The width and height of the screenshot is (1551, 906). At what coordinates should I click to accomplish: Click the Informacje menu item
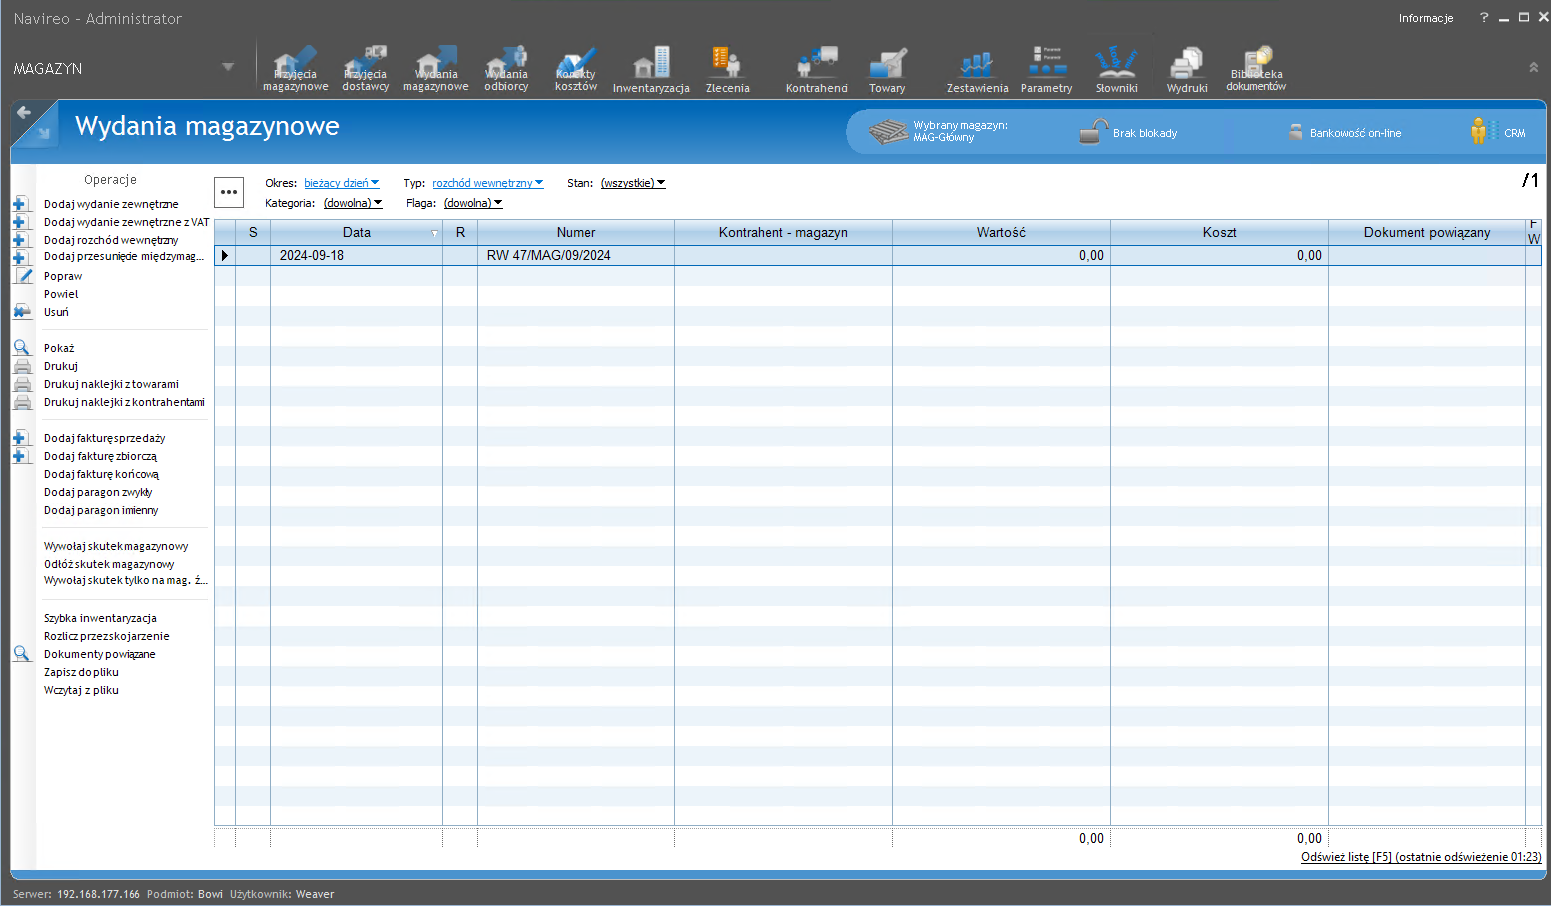click(1425, 18)
